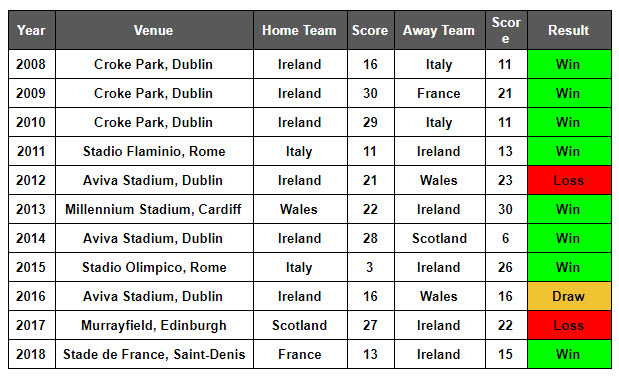
Task: Click the Stadio Flaminio, Rome venue cell
Action: (x=154, y=151)
